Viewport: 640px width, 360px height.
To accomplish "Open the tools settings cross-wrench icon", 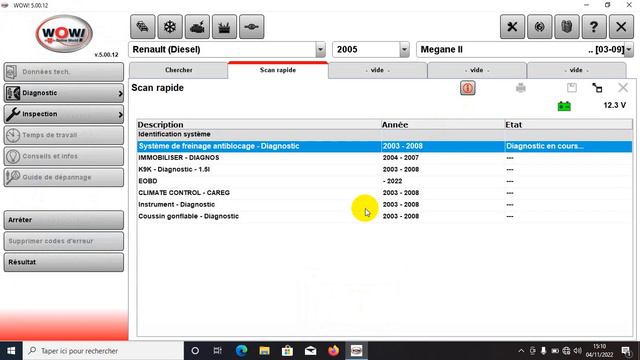I will tap(512, 27).
